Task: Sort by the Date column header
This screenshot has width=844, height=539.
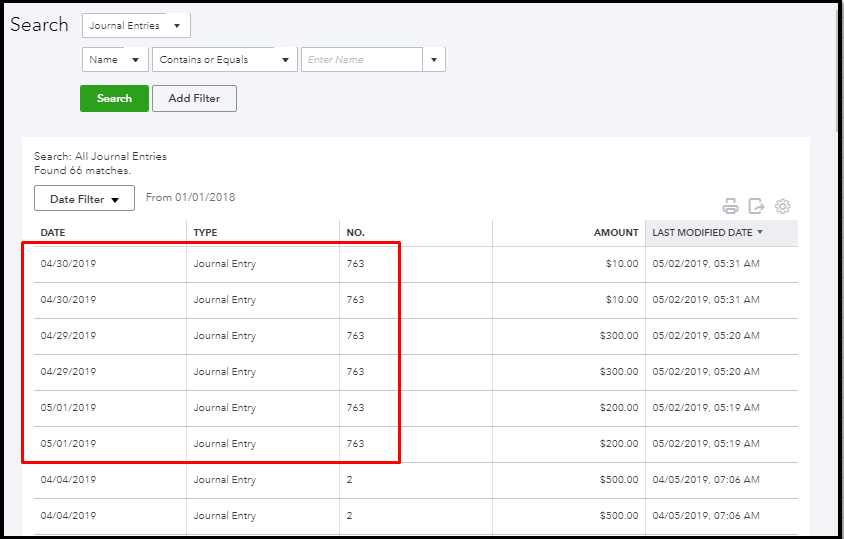Action: tap(53, 233)
